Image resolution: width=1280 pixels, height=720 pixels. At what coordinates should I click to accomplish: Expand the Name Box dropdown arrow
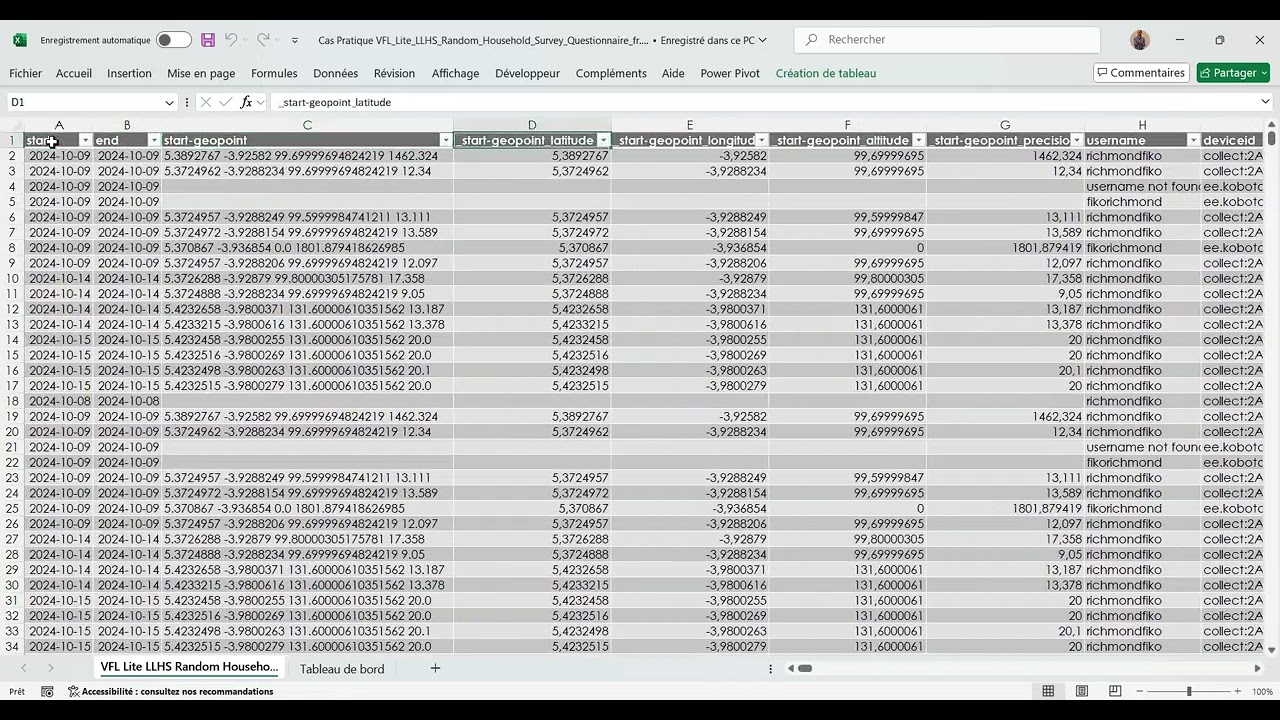pos(169,102)
